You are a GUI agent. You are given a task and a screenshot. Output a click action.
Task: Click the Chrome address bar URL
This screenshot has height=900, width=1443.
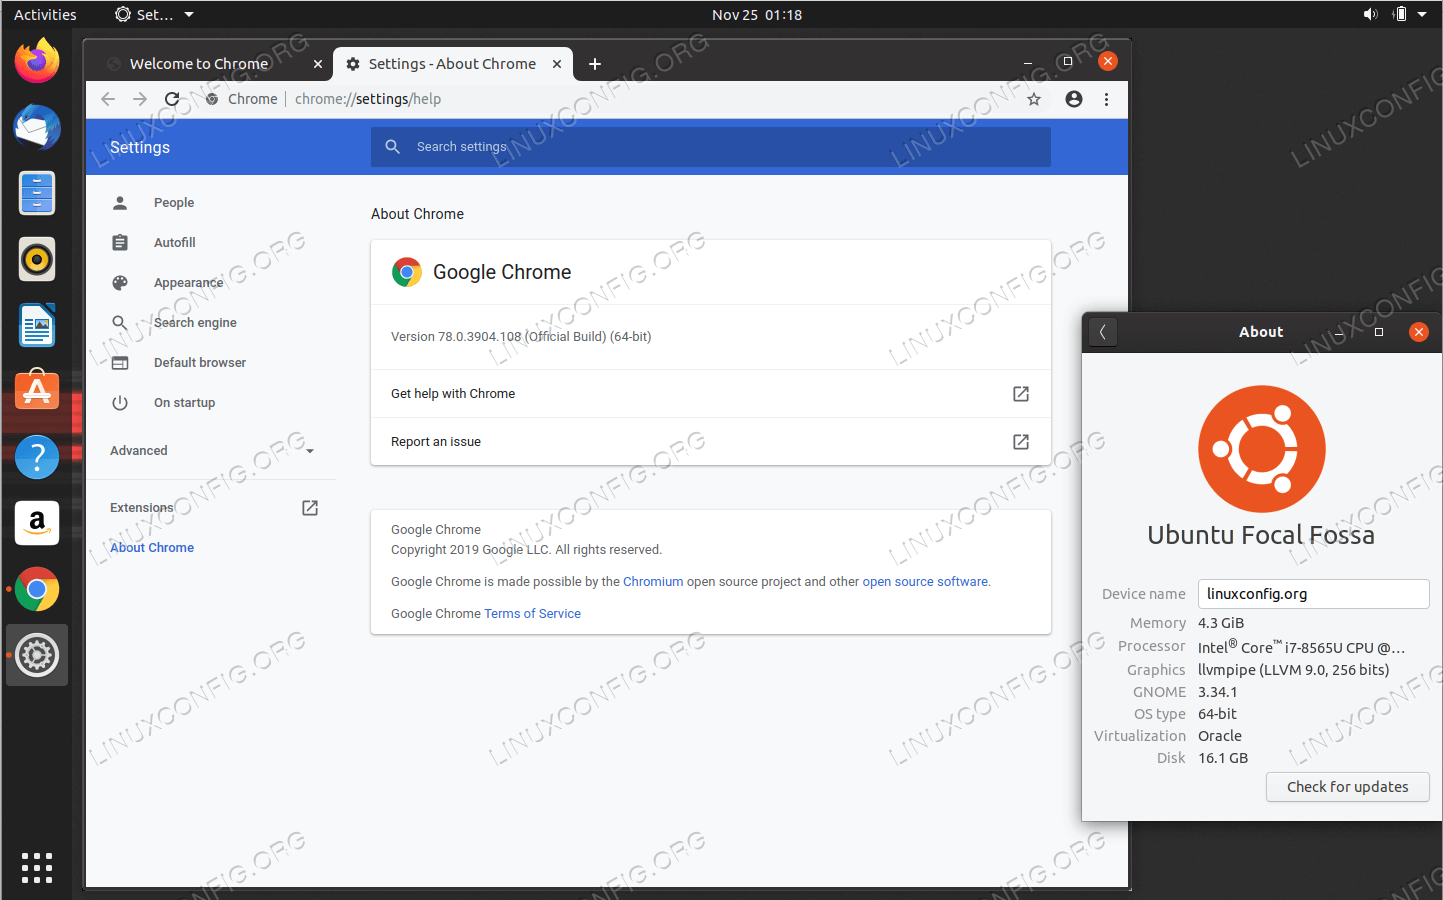(368, 99)
